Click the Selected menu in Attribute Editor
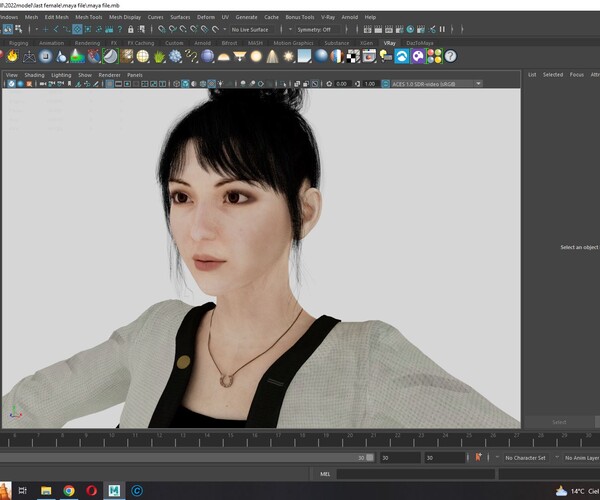Viewport: 600px width, 500px height. 553,75
